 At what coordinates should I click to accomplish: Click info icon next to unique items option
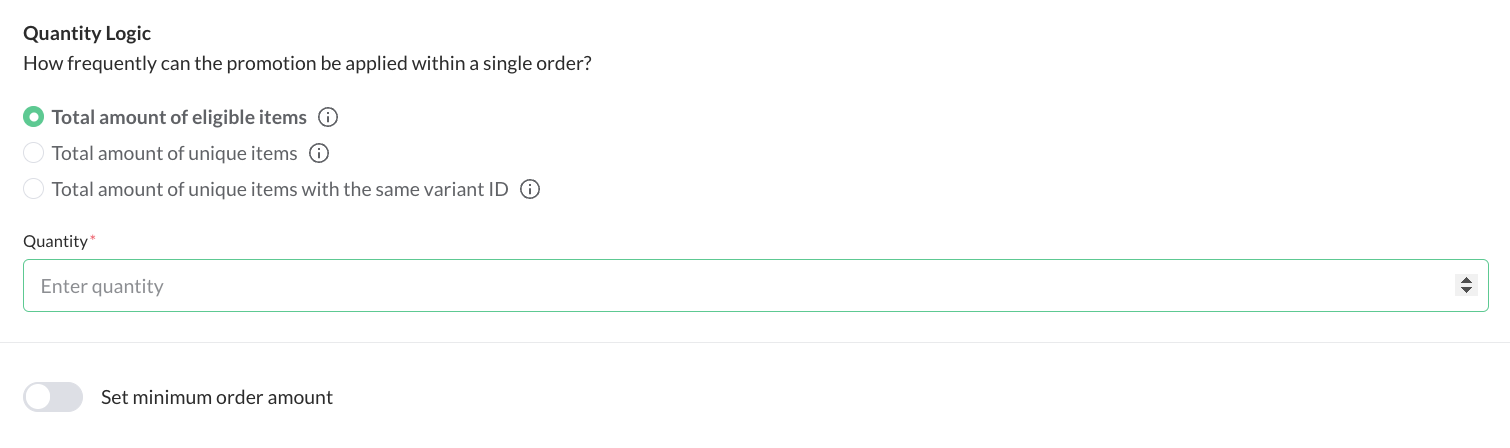319,154
